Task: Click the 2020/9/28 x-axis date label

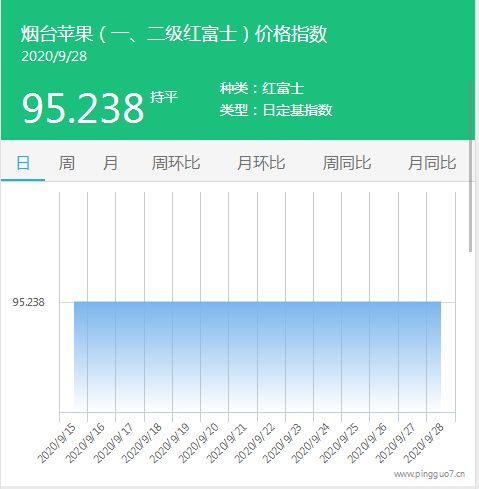Action: (424, 443)
